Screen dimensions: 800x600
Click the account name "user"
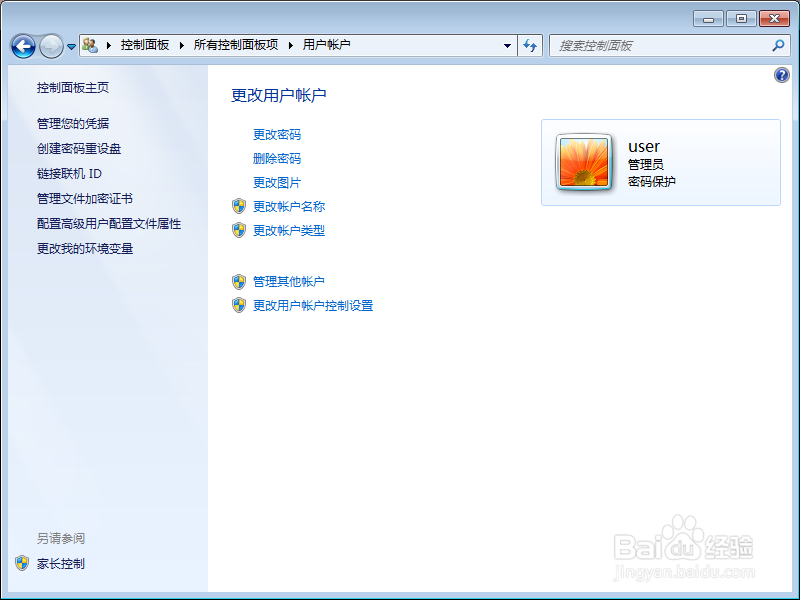[x=644, y=146]
